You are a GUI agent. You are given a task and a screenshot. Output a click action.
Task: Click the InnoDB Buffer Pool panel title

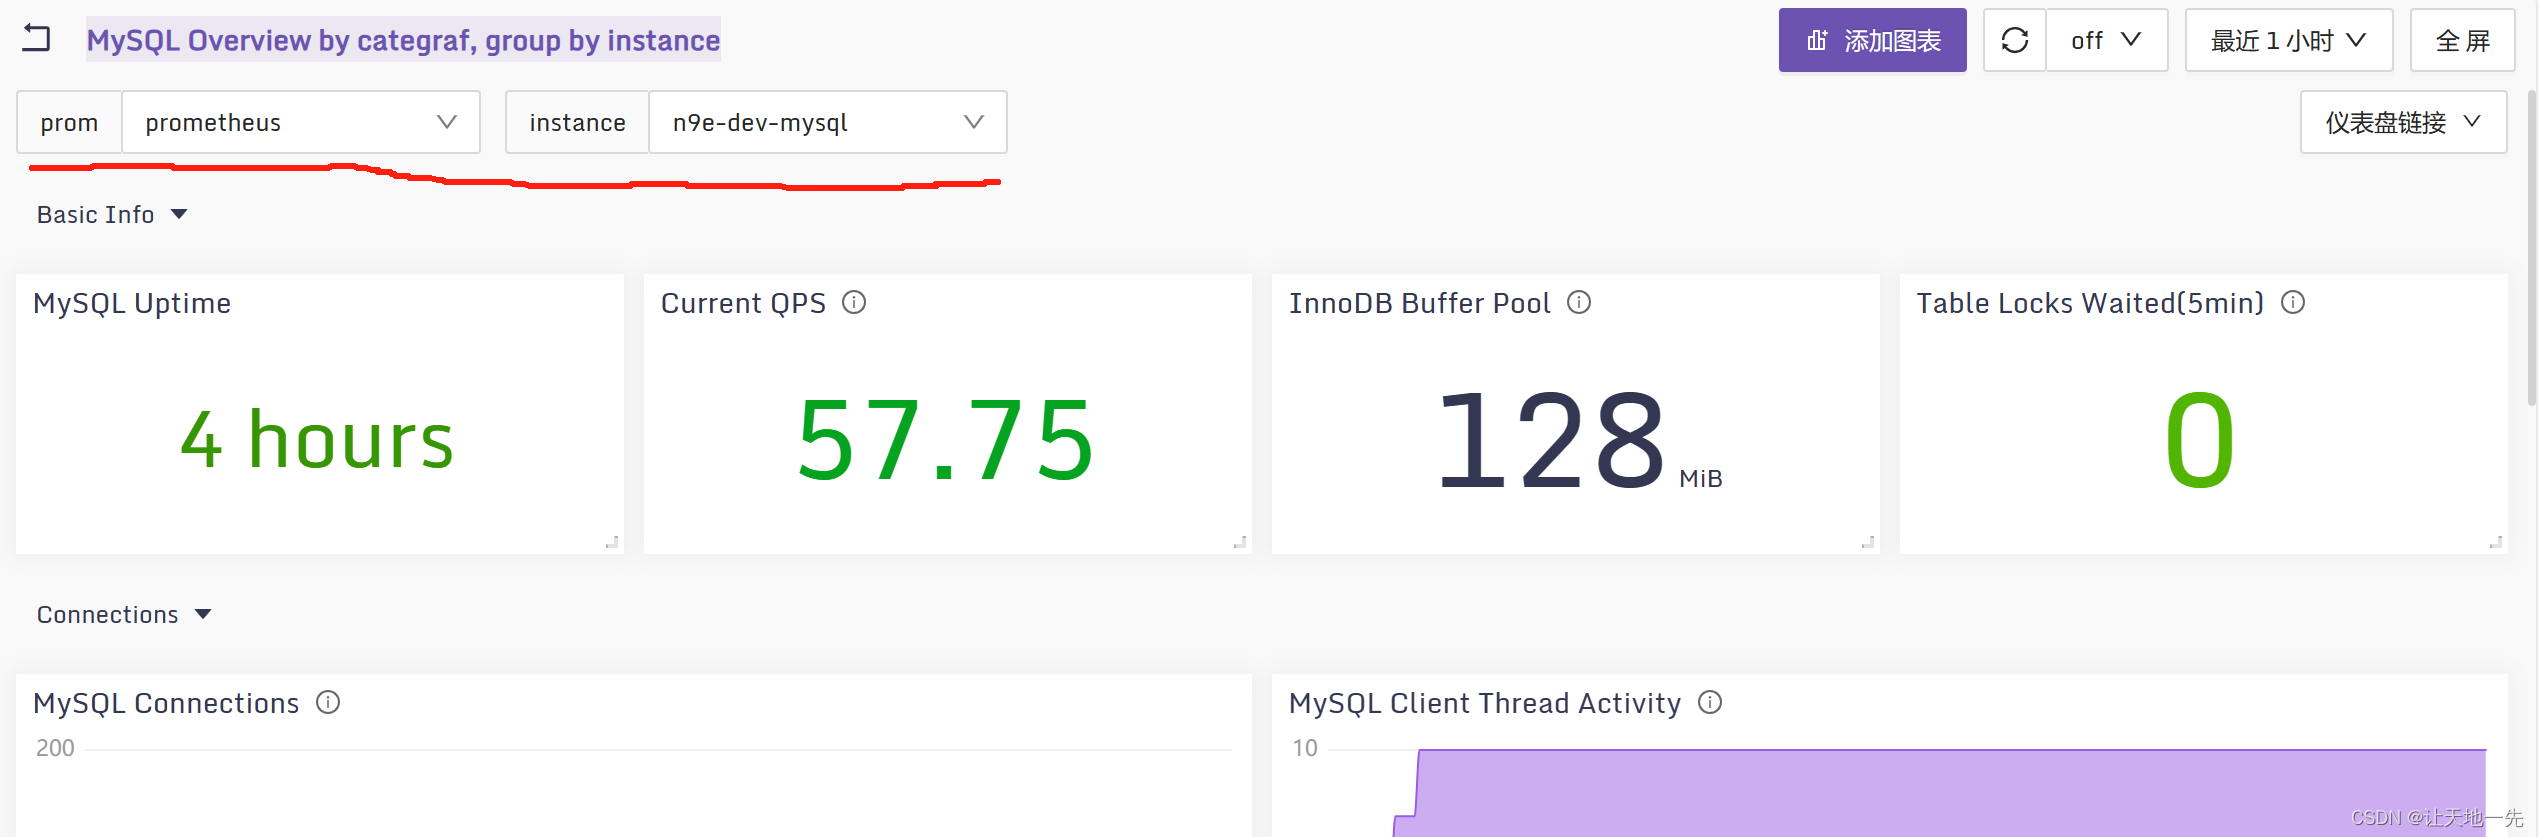pyautogui.click(x=1419, y=303)
